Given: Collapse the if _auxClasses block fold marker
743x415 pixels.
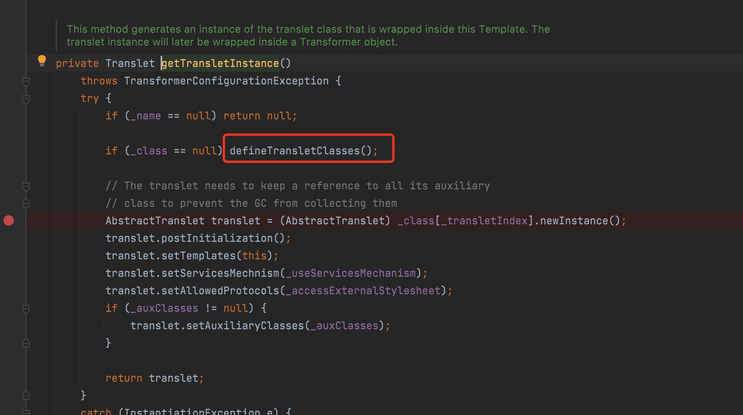Looking at the screenshot, I should pos(26,309).
